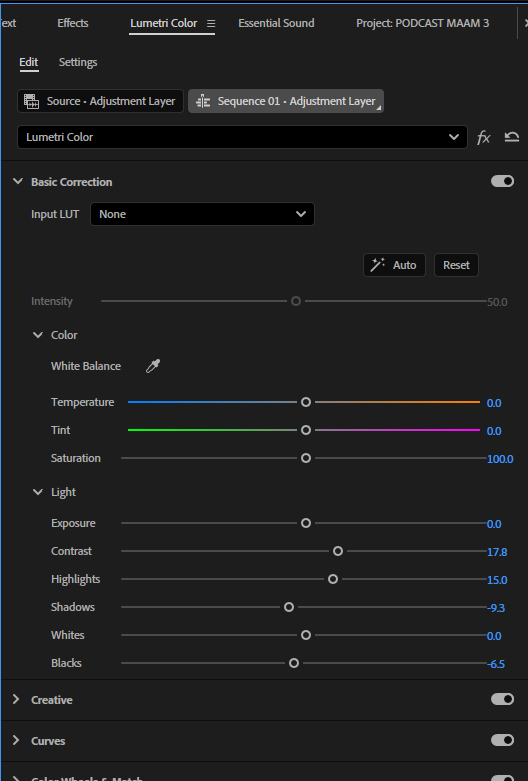
Task: Open the Lumetri Color effect dropdown
Action: click(242, 137)
